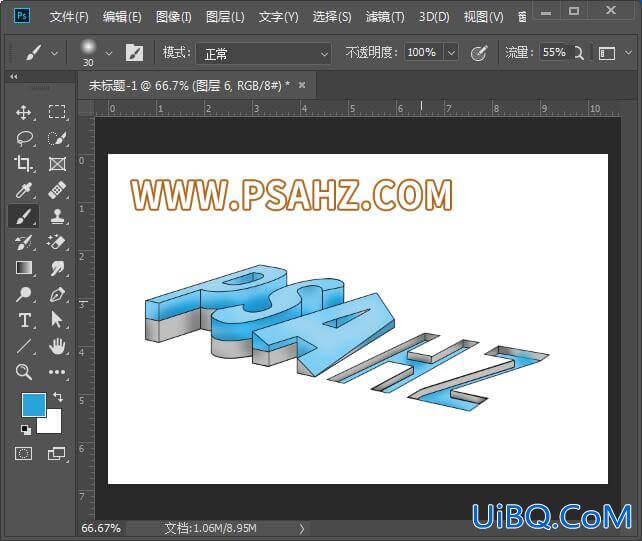The width and height of the screenshot is (642, 541).
Task: Select the History Brush tool
Action: (23, 242)
